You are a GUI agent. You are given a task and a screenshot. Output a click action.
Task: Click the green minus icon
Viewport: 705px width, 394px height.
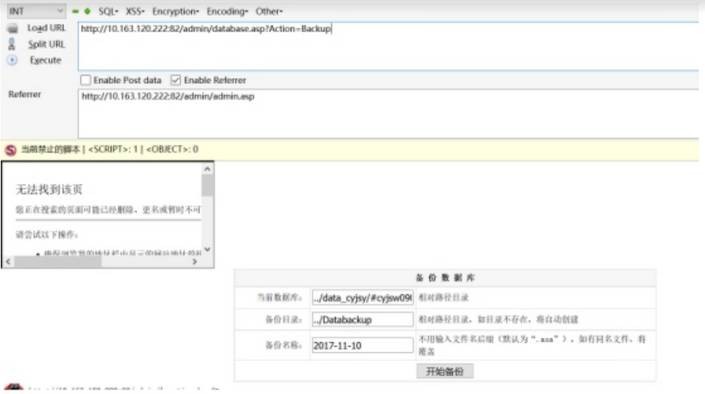click(x=75, y=11)
